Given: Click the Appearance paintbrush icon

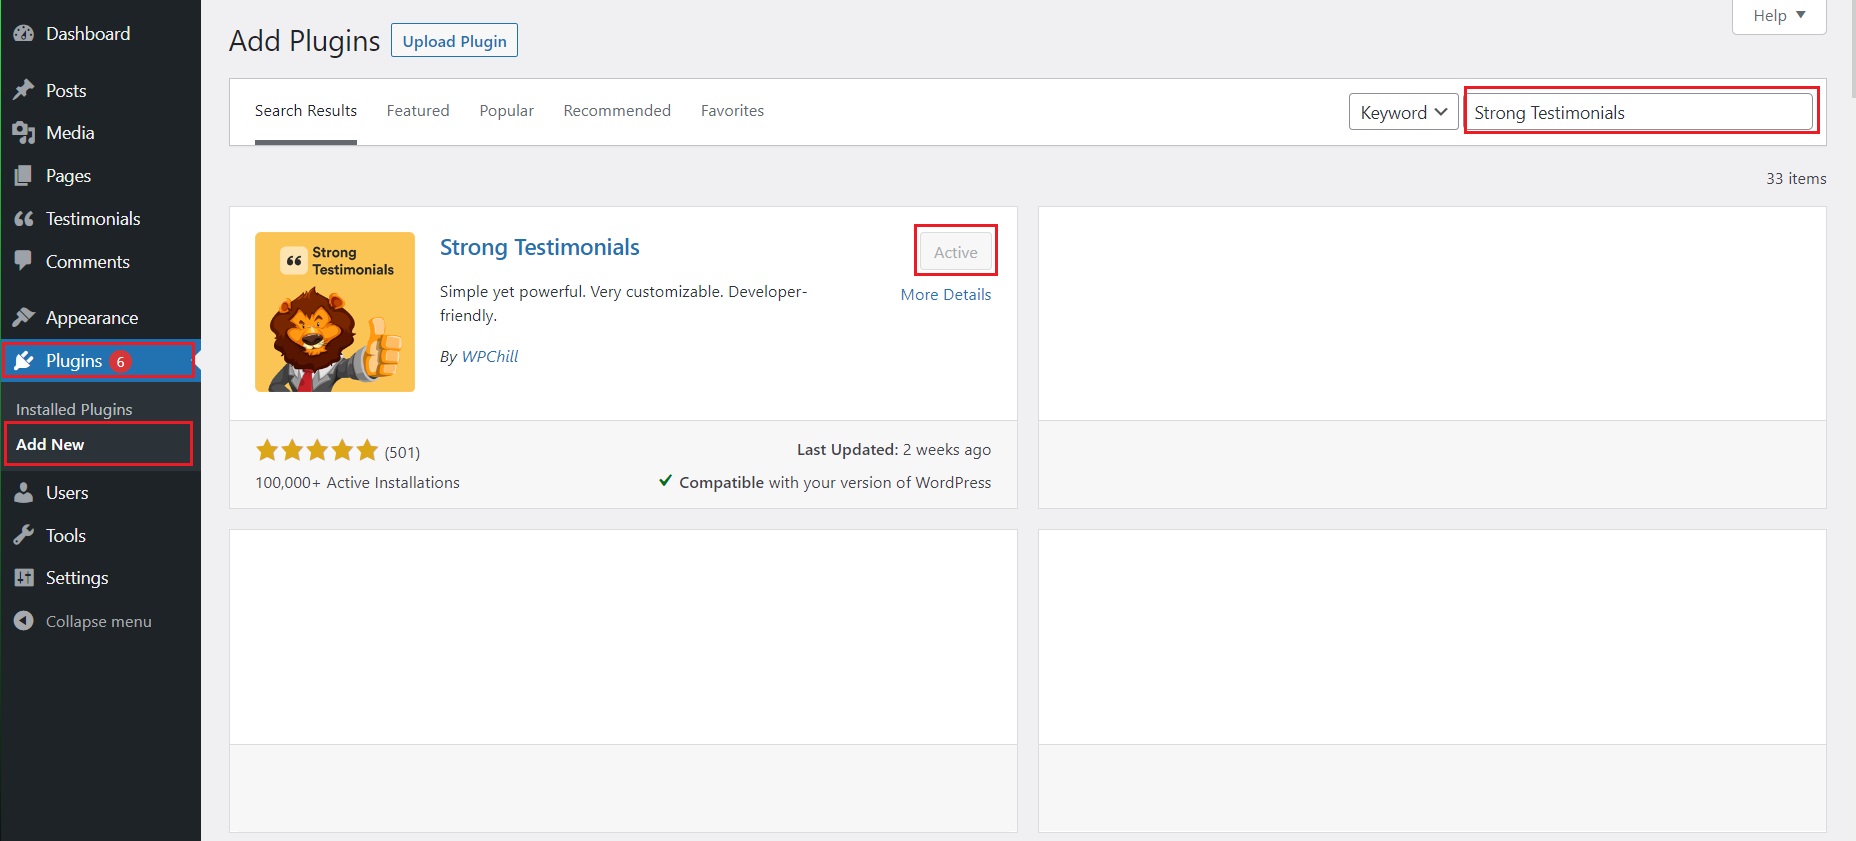Looking at the screenshot, I should [24, 318].
